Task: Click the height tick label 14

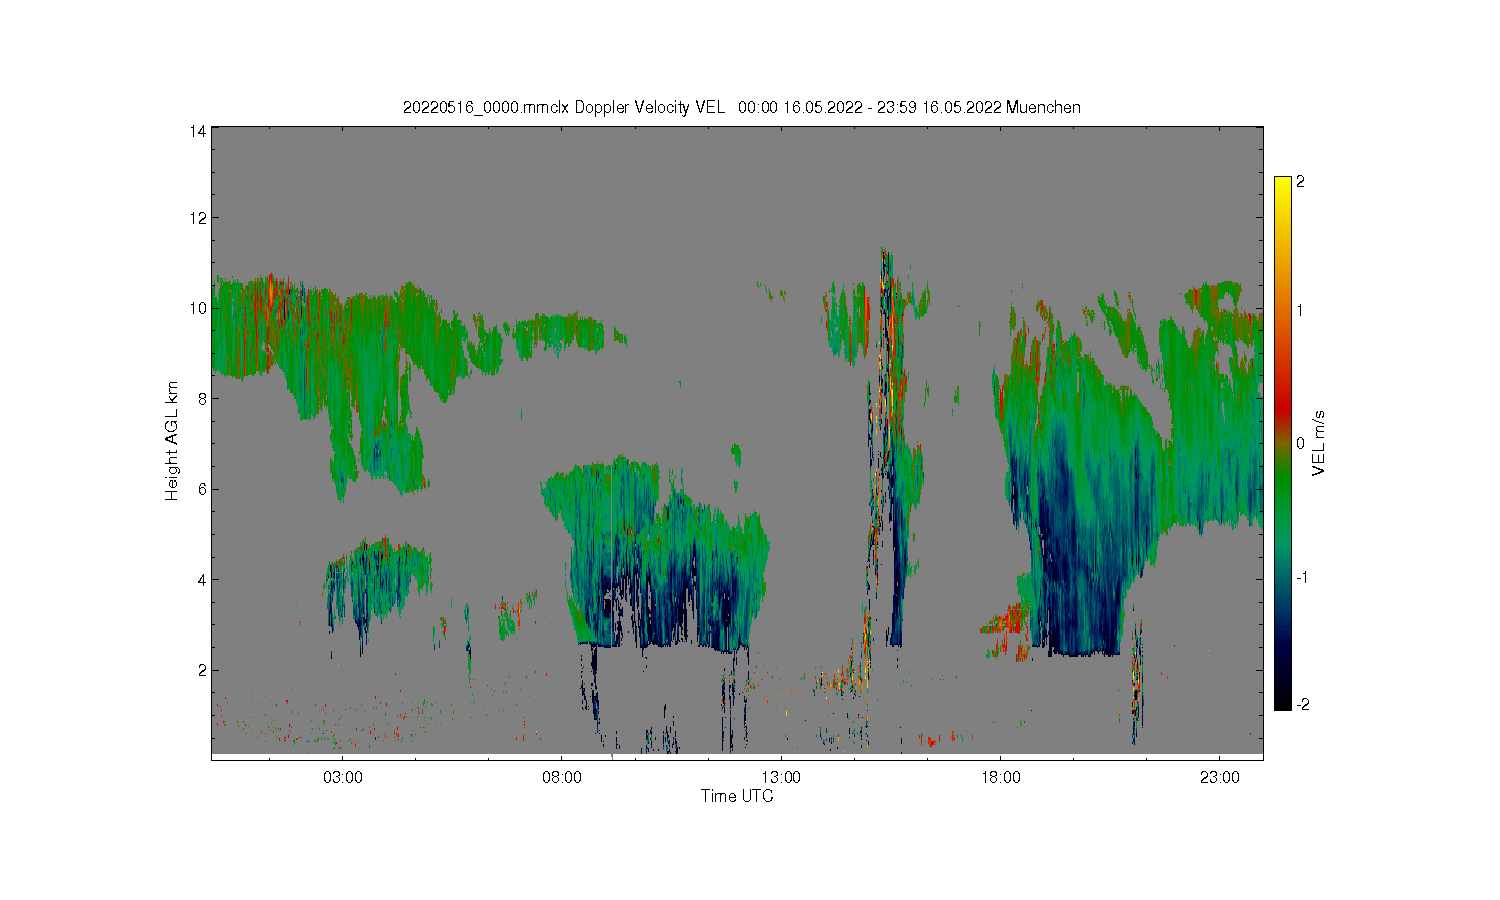Action: 198,131
